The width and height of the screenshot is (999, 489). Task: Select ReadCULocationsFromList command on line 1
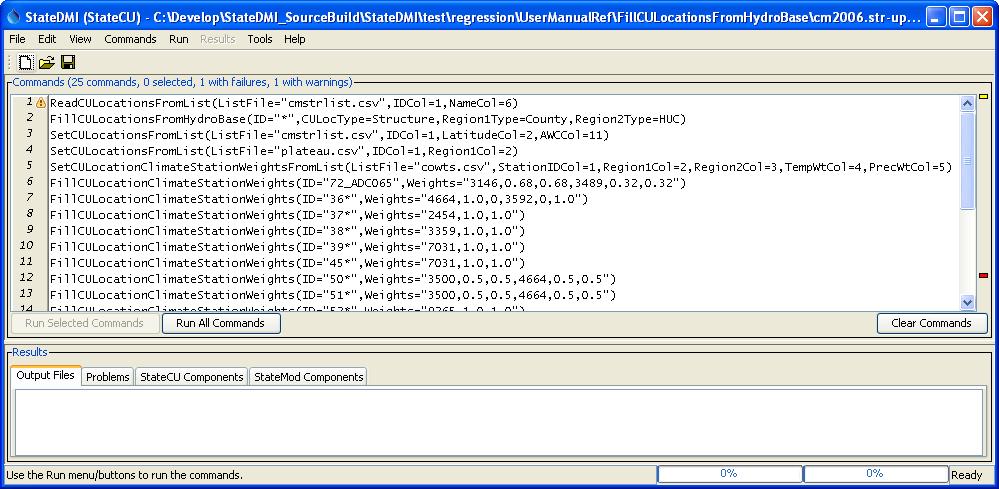pyautogui.click(x=284, y=103)
